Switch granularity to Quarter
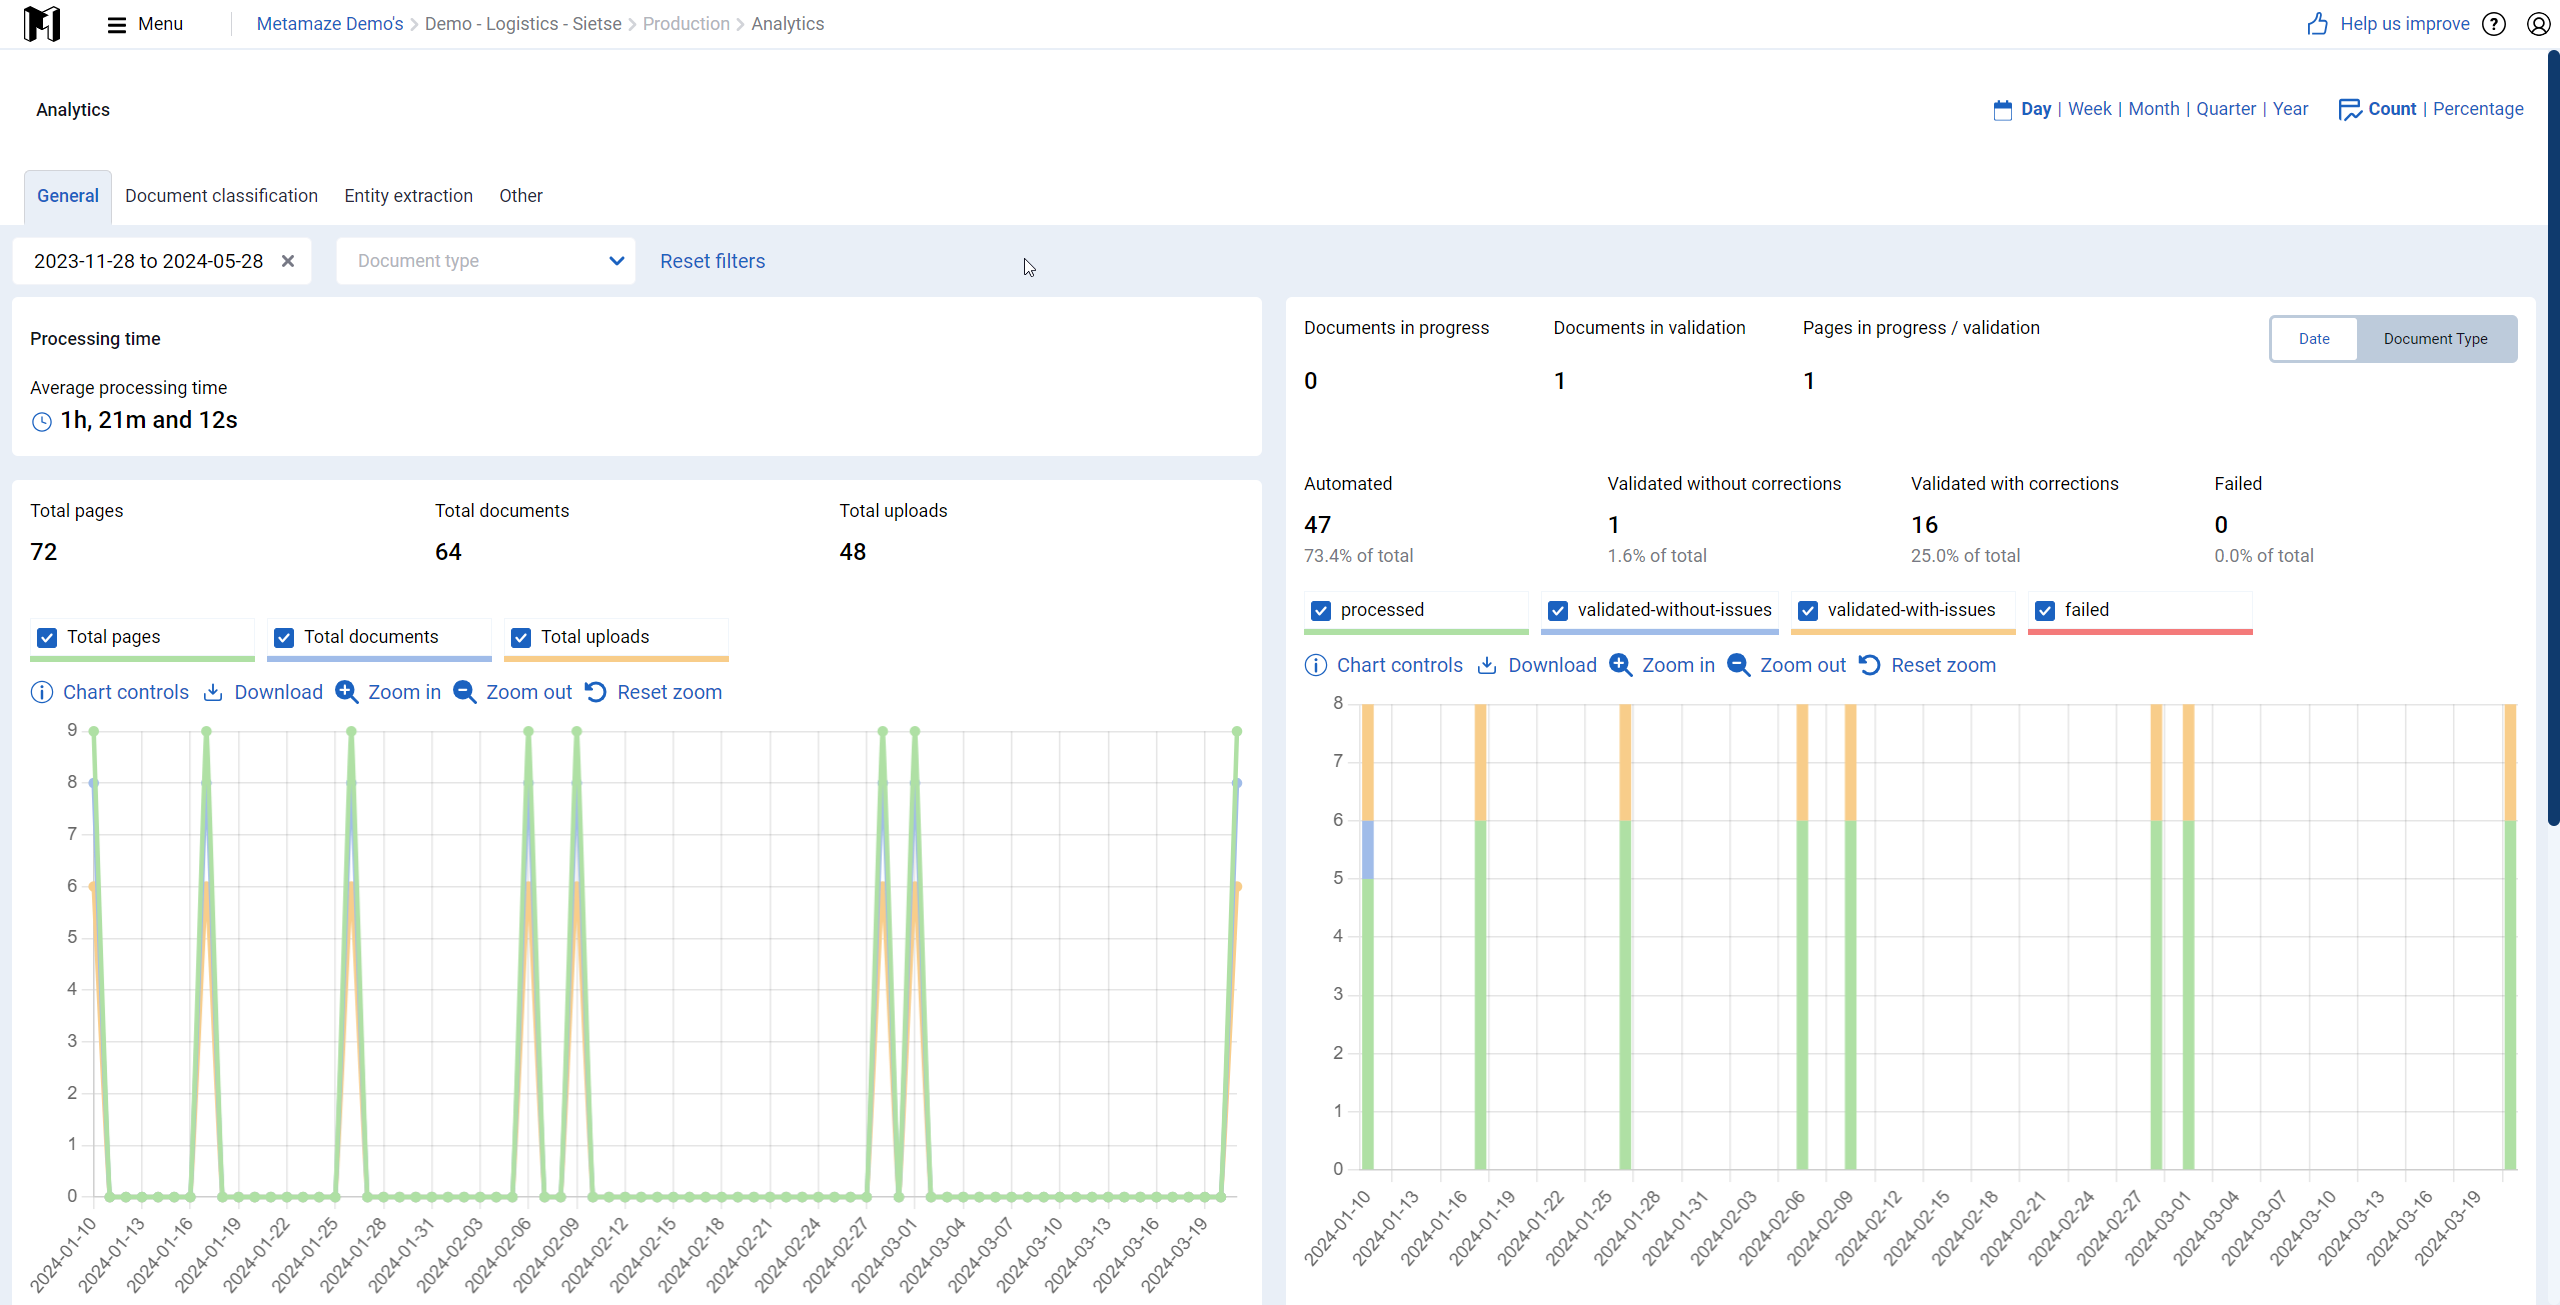This screenshot has height=1305, width=2560. click(2226, 109)
